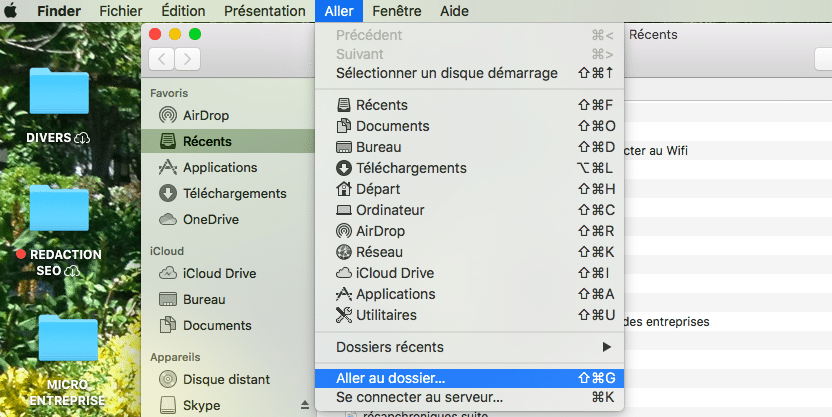Go back with the Finder back arrow
This screenshot has width=832, height=417.
[x=161, y=59]
